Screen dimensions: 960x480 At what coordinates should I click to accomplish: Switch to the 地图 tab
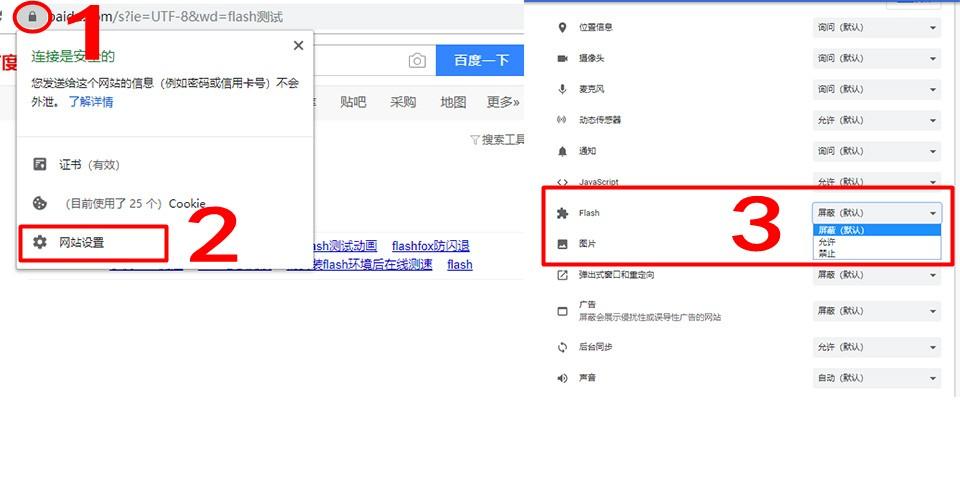pos(453,102)
